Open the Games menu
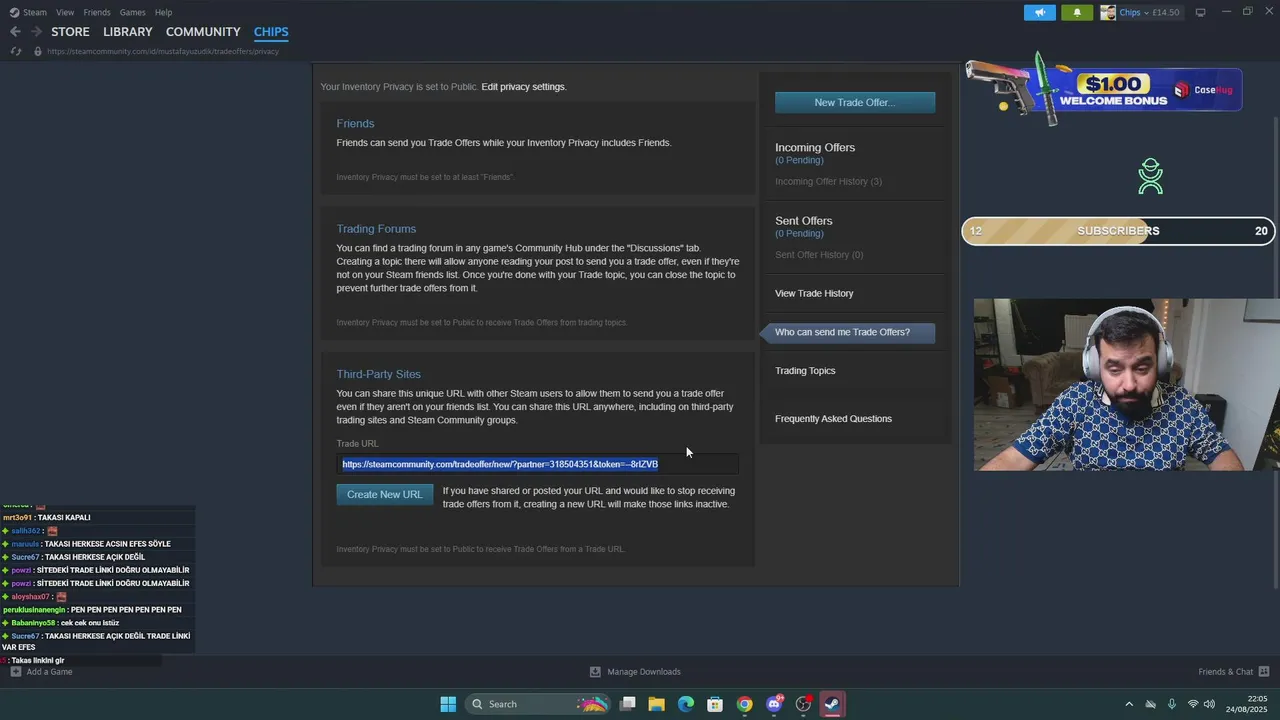This screenshot has width=1280, height=720. click(x=132, y=12)
